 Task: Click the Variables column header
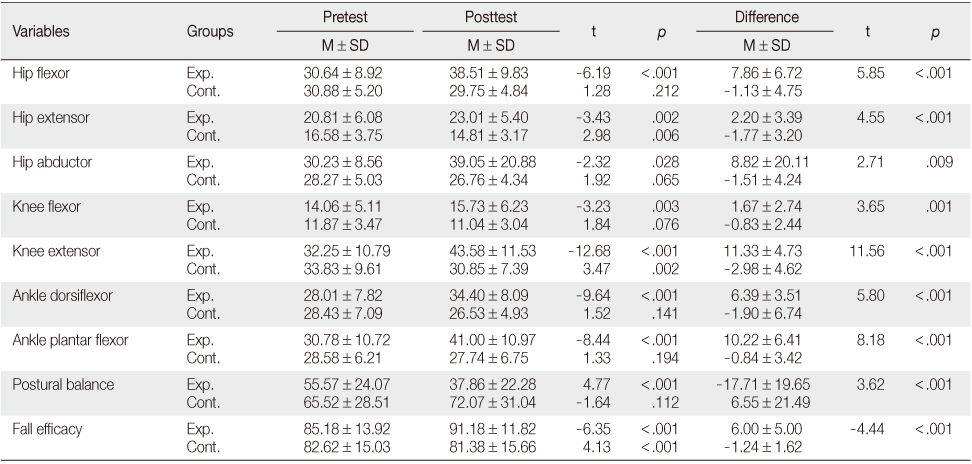[40, 31]
